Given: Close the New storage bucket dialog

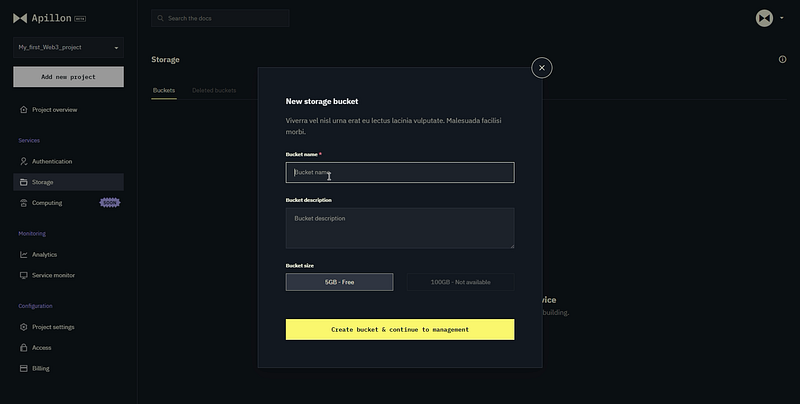Looking at the screenshot, I should pos(542,68).
